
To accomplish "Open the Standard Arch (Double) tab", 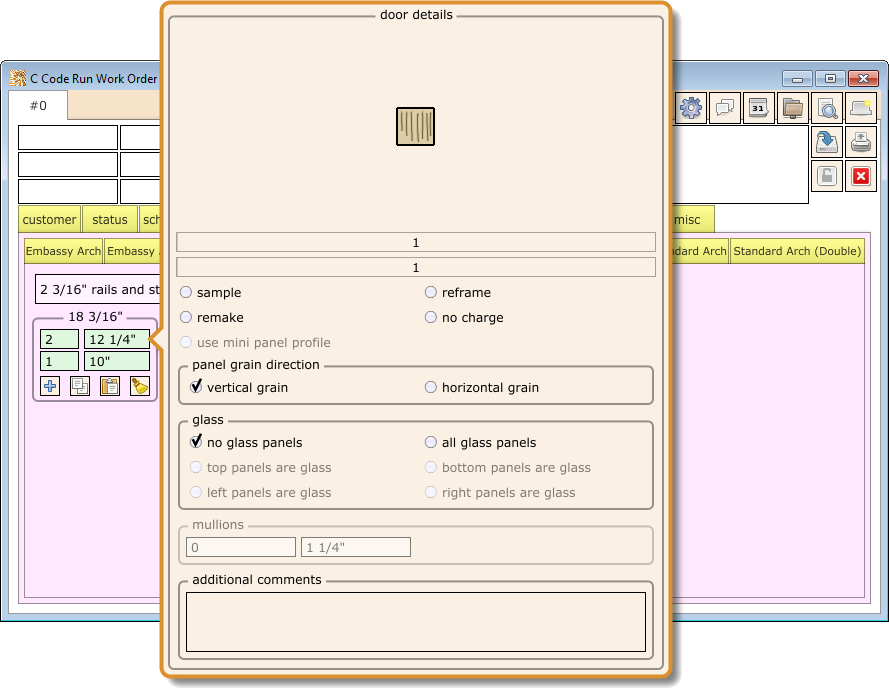I will pos(796,251).
